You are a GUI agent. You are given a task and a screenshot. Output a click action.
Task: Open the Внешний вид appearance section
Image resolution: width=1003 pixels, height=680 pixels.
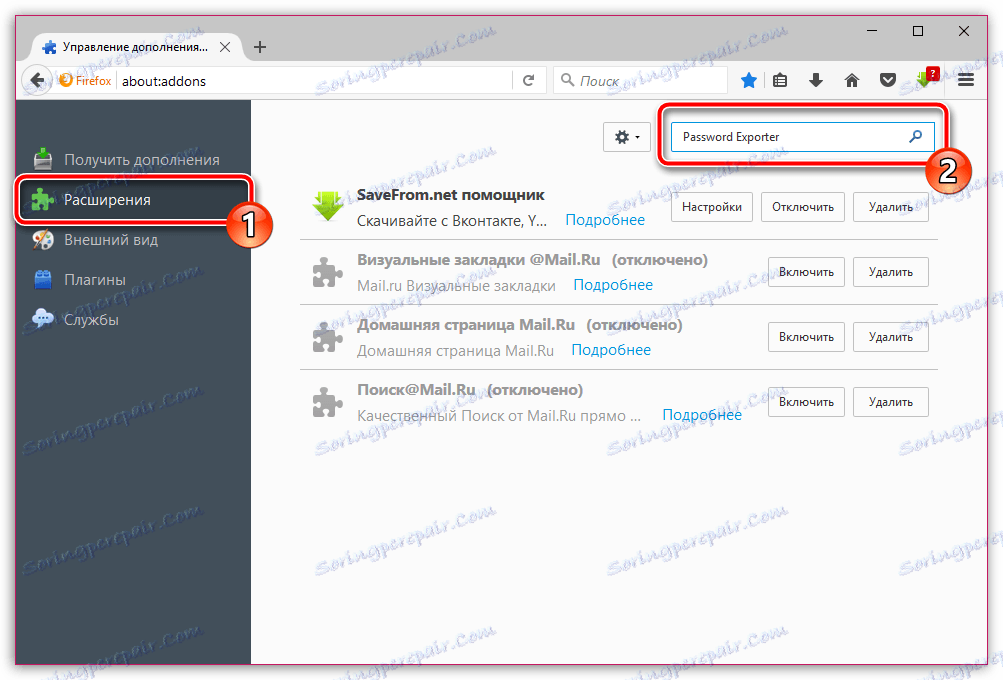pos(110,240)
